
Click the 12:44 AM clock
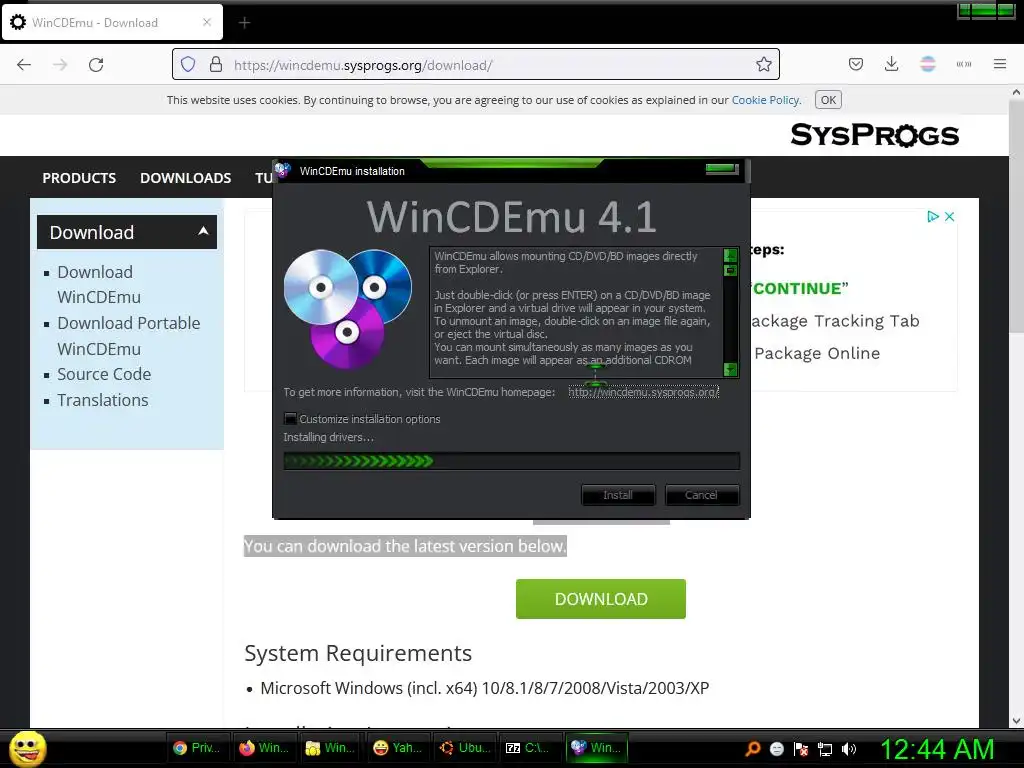click(937, 748)
